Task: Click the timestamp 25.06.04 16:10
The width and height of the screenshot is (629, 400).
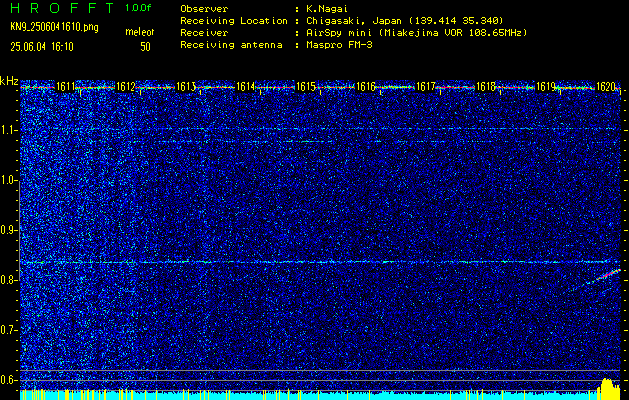Action: click(x=42, y=47)
